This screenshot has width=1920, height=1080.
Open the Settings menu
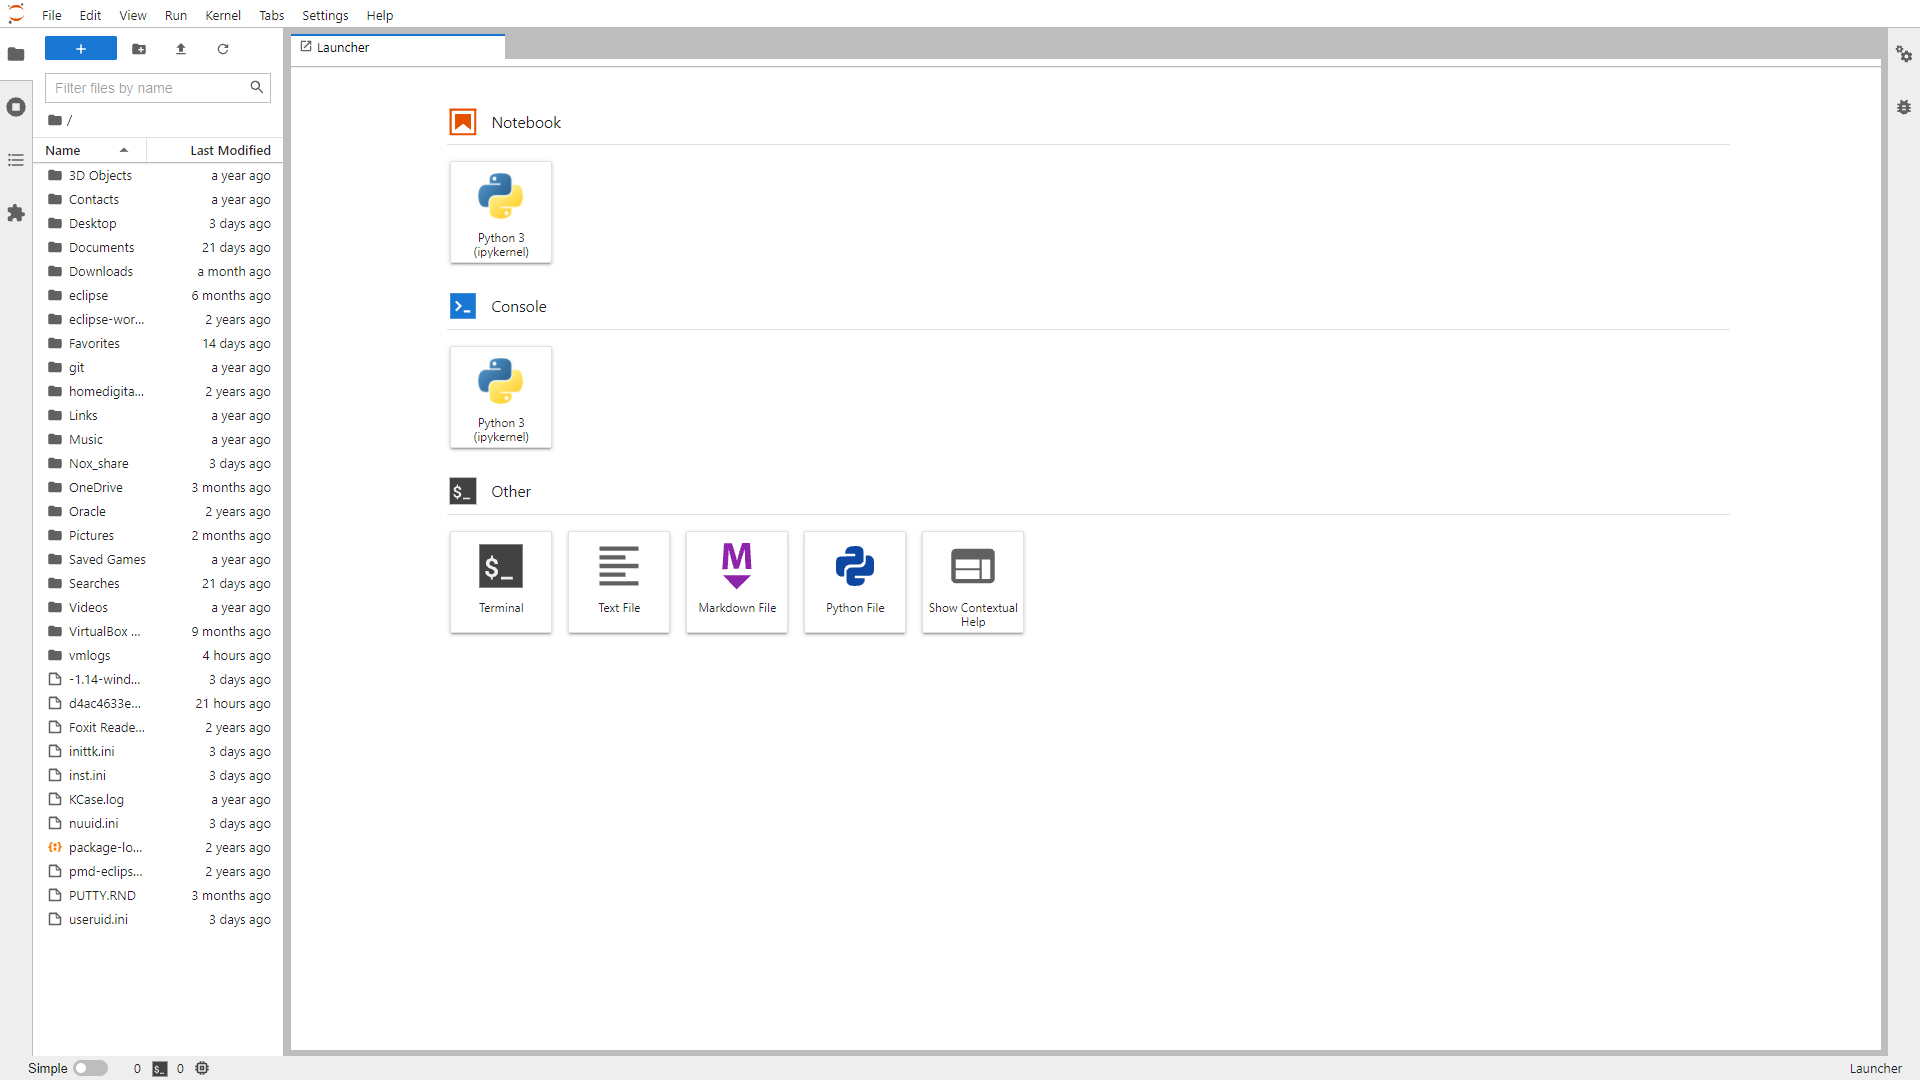325,15
